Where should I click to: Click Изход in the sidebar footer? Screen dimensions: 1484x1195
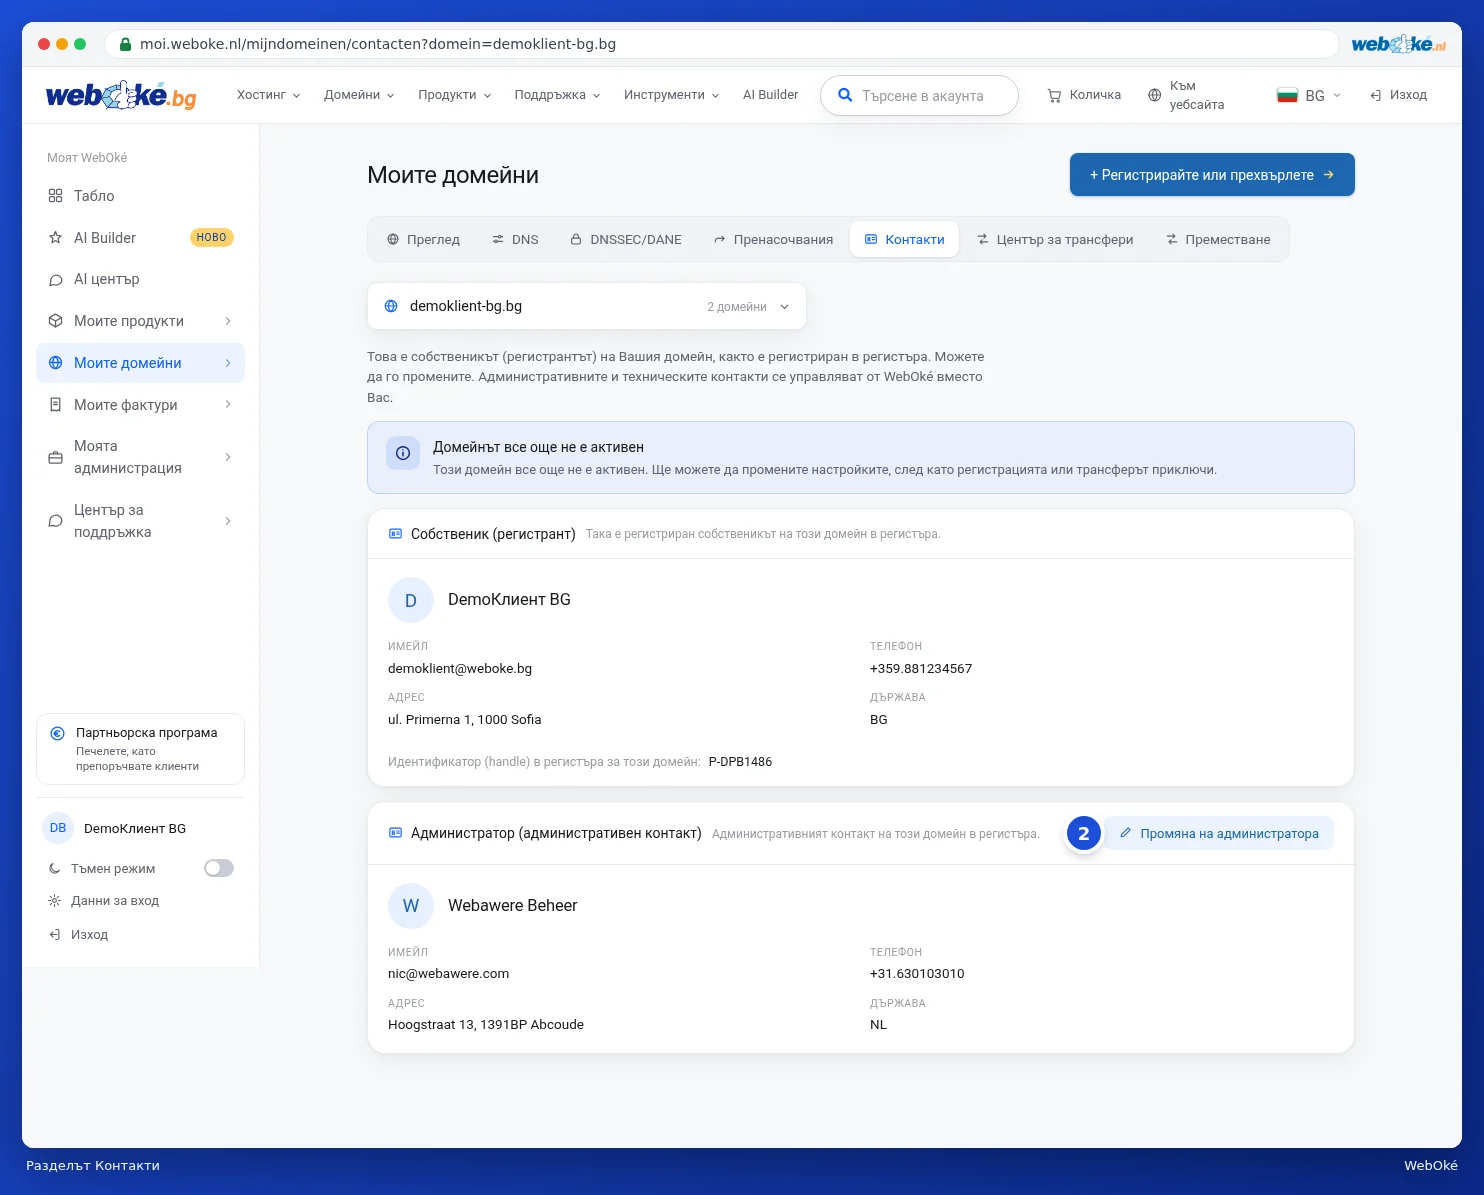click(x=78, y=935)
